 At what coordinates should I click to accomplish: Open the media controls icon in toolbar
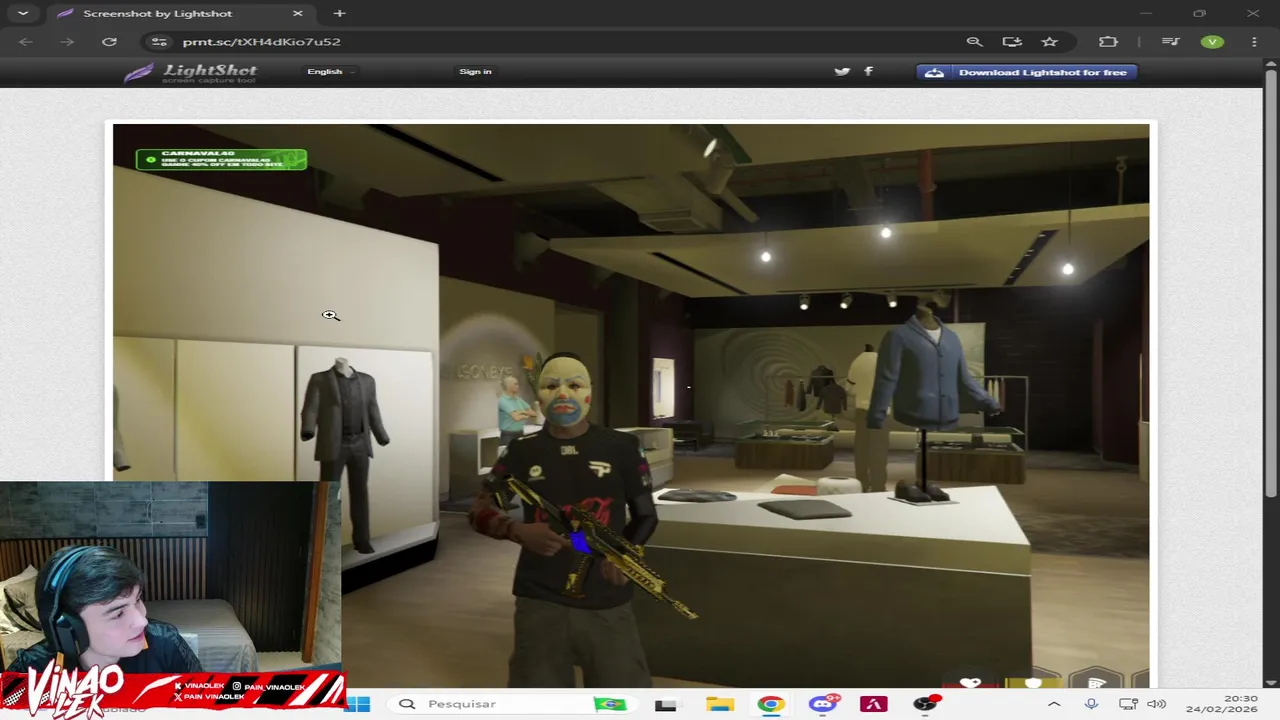coord(1170,41)
